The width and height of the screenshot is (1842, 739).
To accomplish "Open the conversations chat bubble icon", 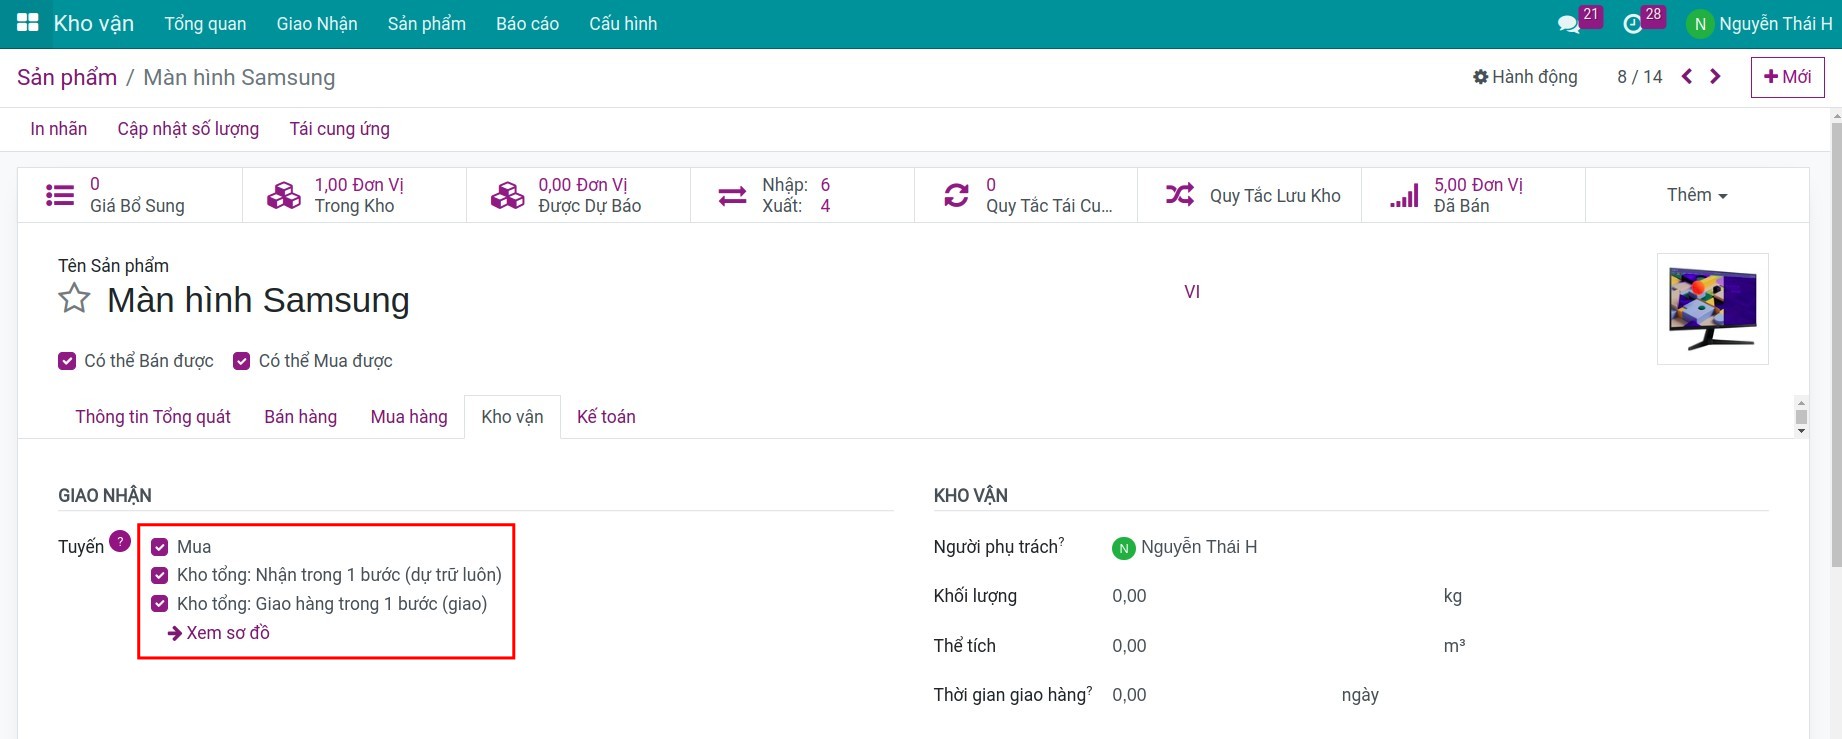I will 1568,24.
